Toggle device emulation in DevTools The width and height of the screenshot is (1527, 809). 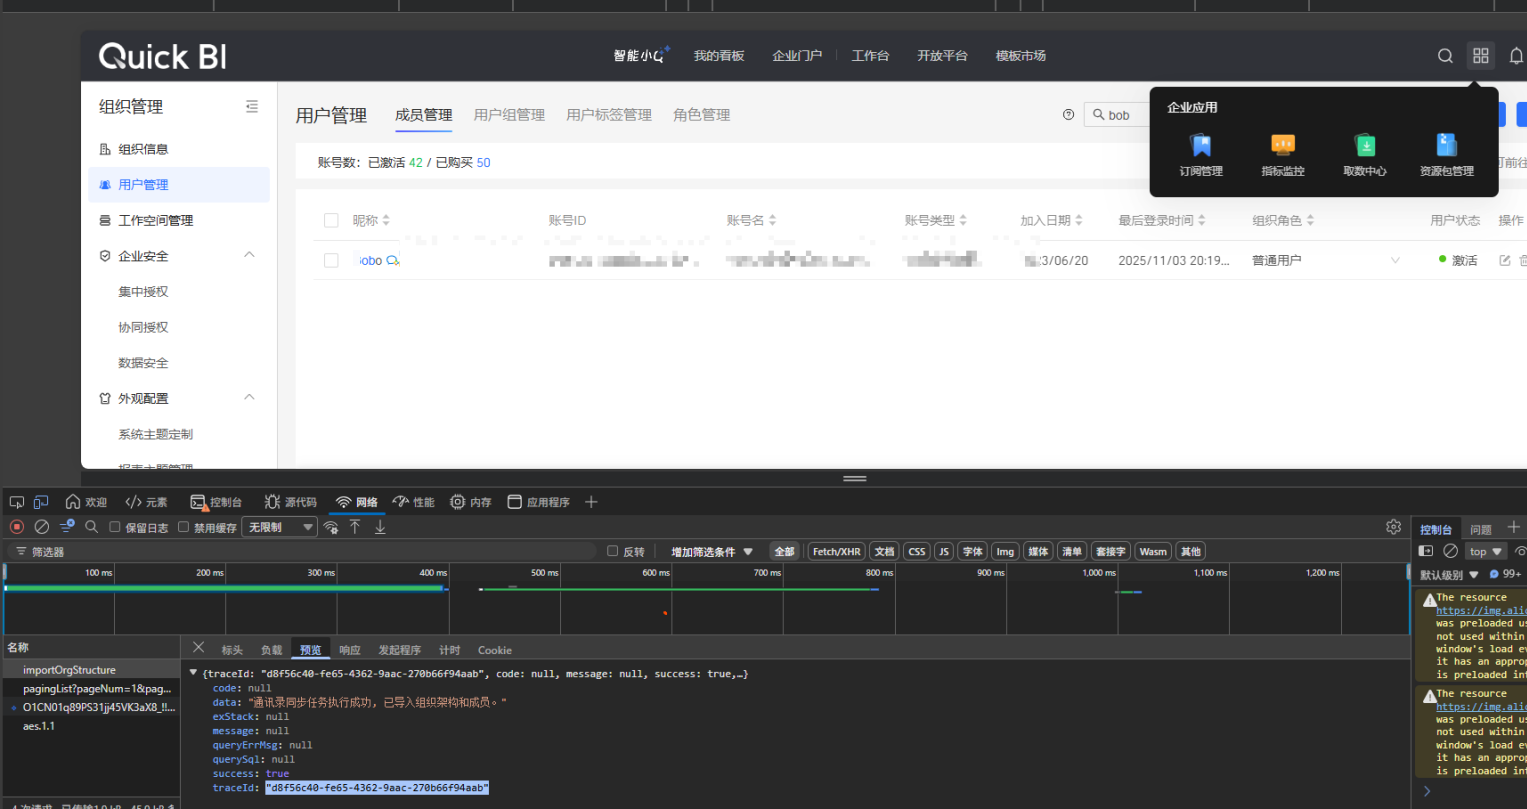click(x=41, y=502)
